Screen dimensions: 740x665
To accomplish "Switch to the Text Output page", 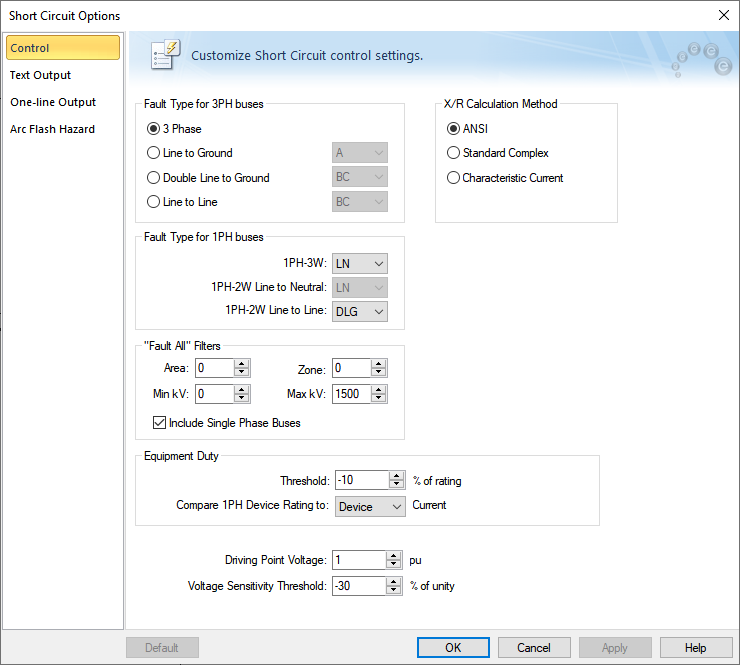I will pos(40,75).
